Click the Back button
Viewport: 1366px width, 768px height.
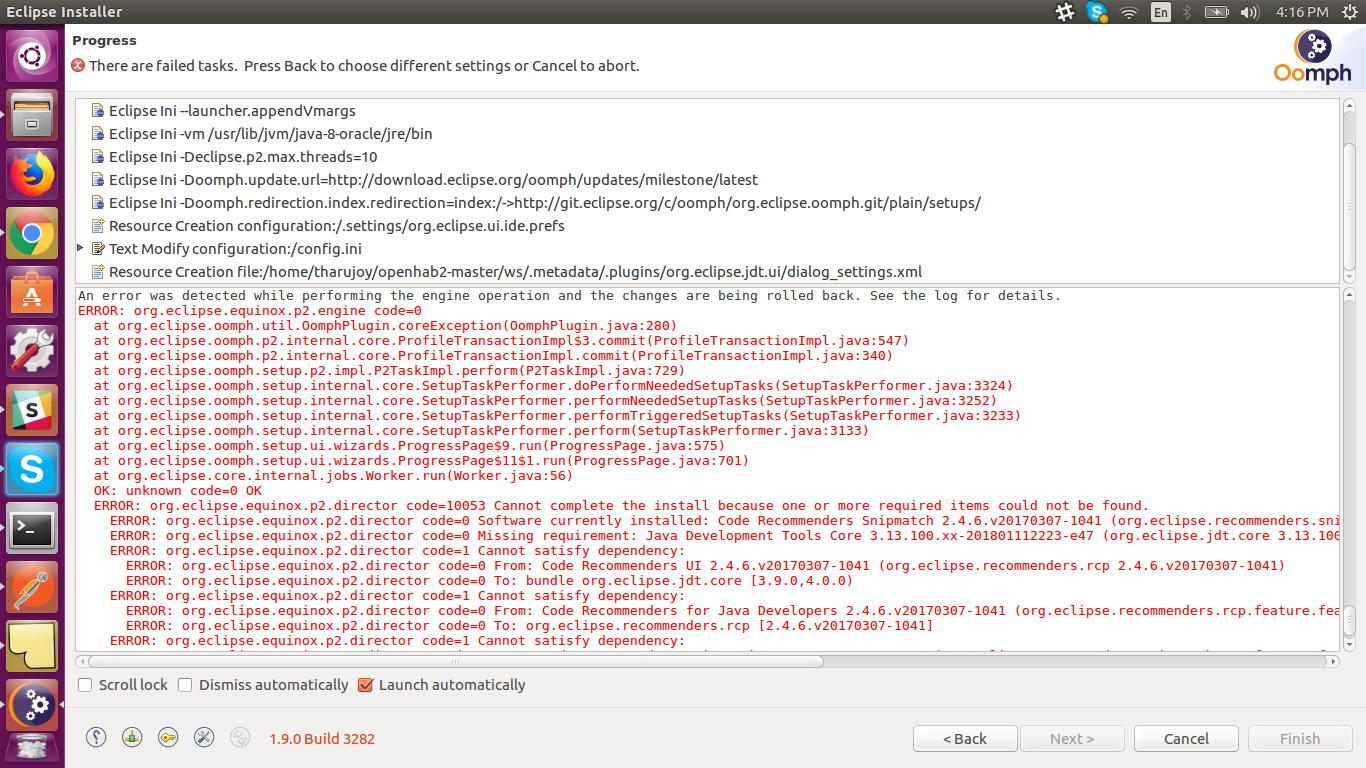click(x=965, y=738)
